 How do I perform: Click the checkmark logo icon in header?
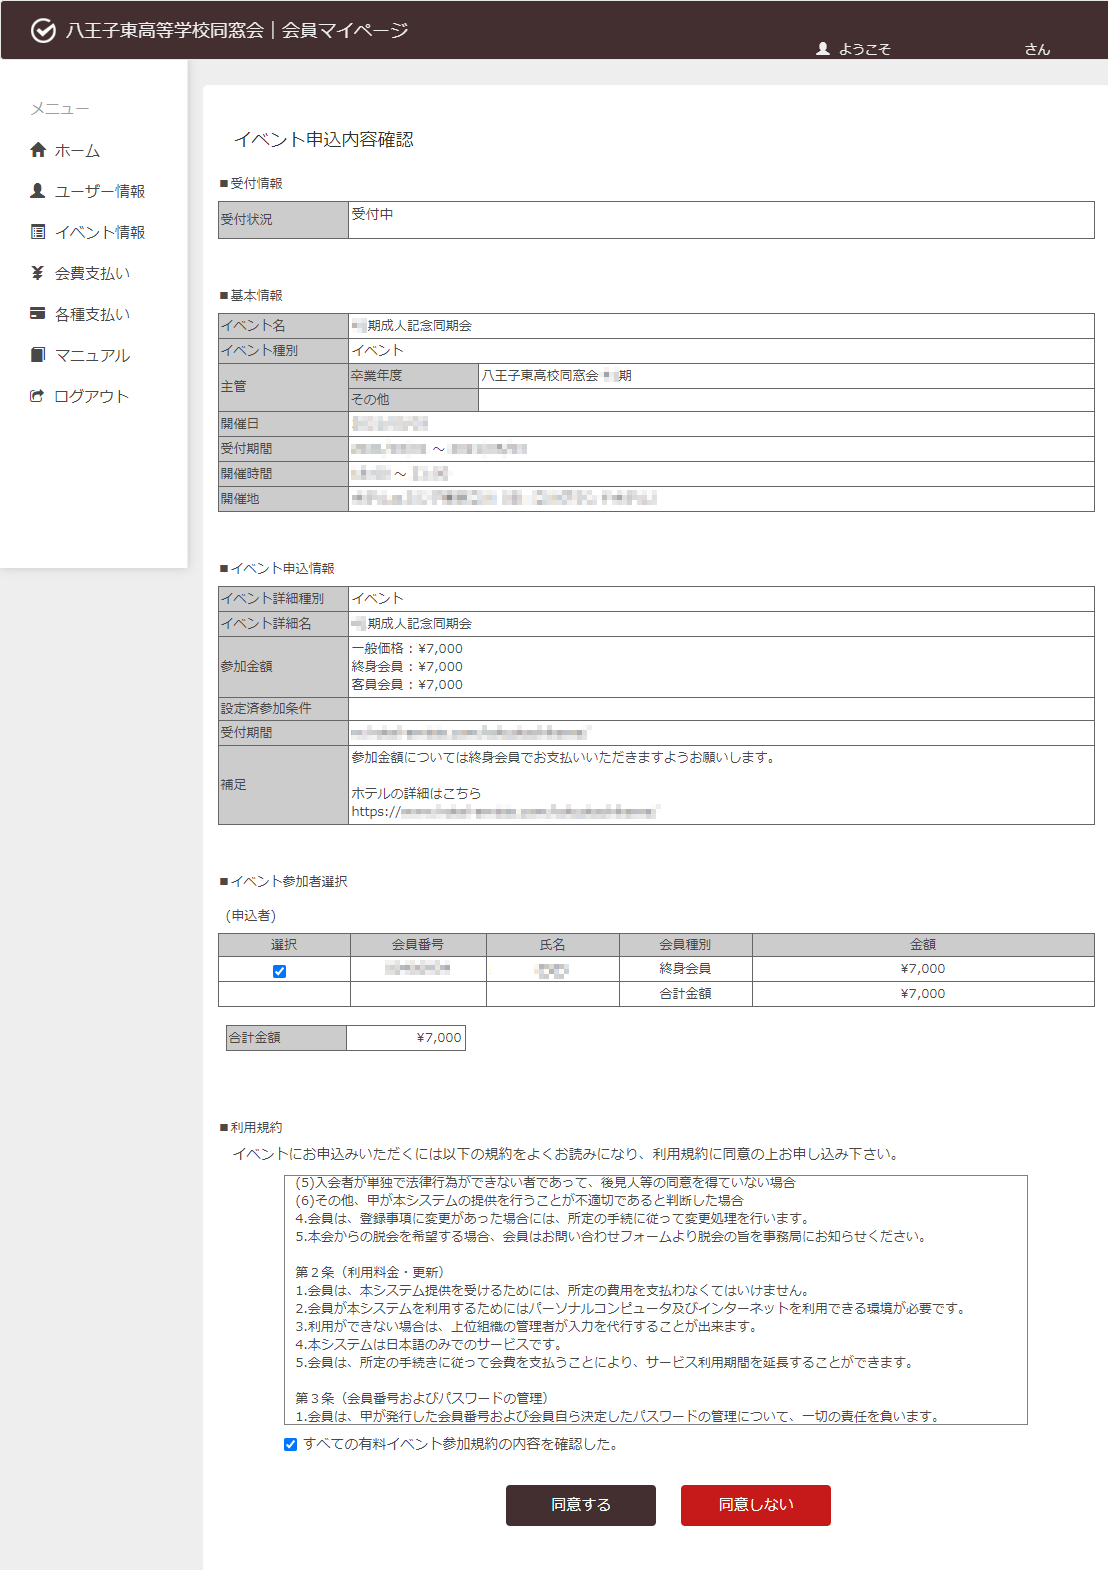(43, 31)
